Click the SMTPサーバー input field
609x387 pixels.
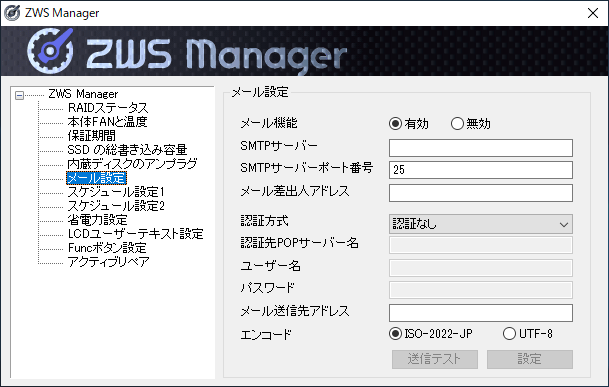point(481,148)
